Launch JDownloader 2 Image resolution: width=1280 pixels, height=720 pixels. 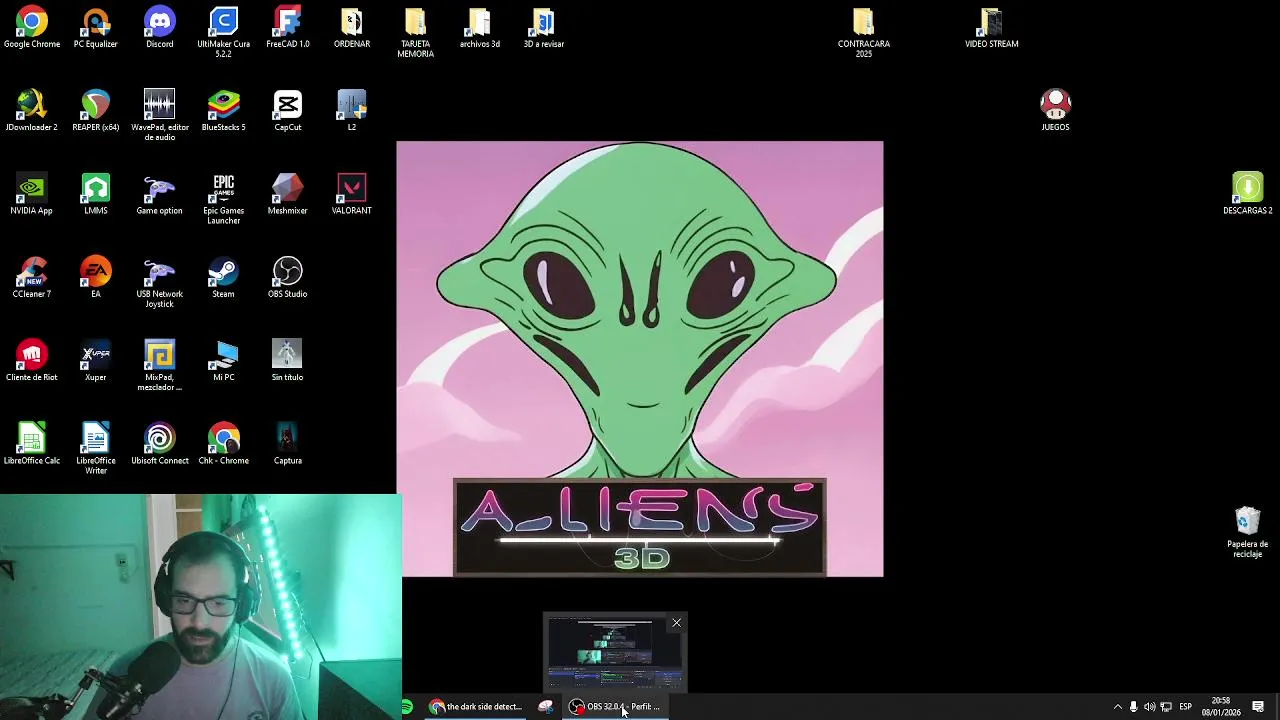pos(31,111)
